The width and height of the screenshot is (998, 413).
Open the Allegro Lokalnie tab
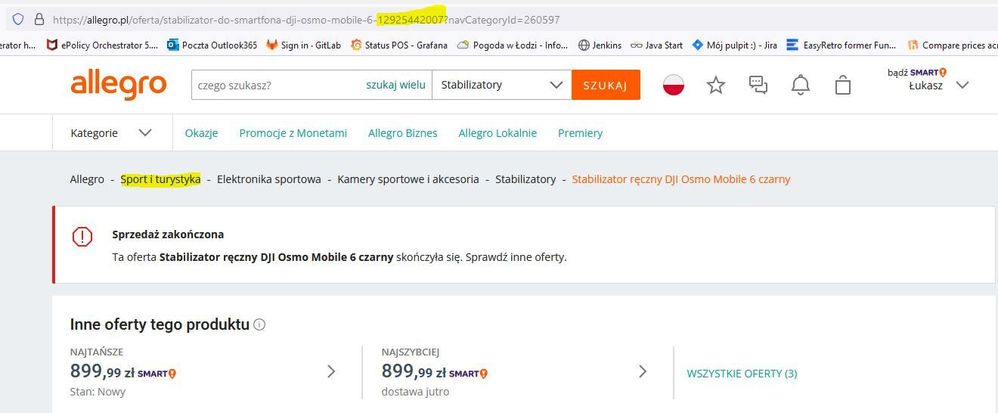click(x=498, y=133)
